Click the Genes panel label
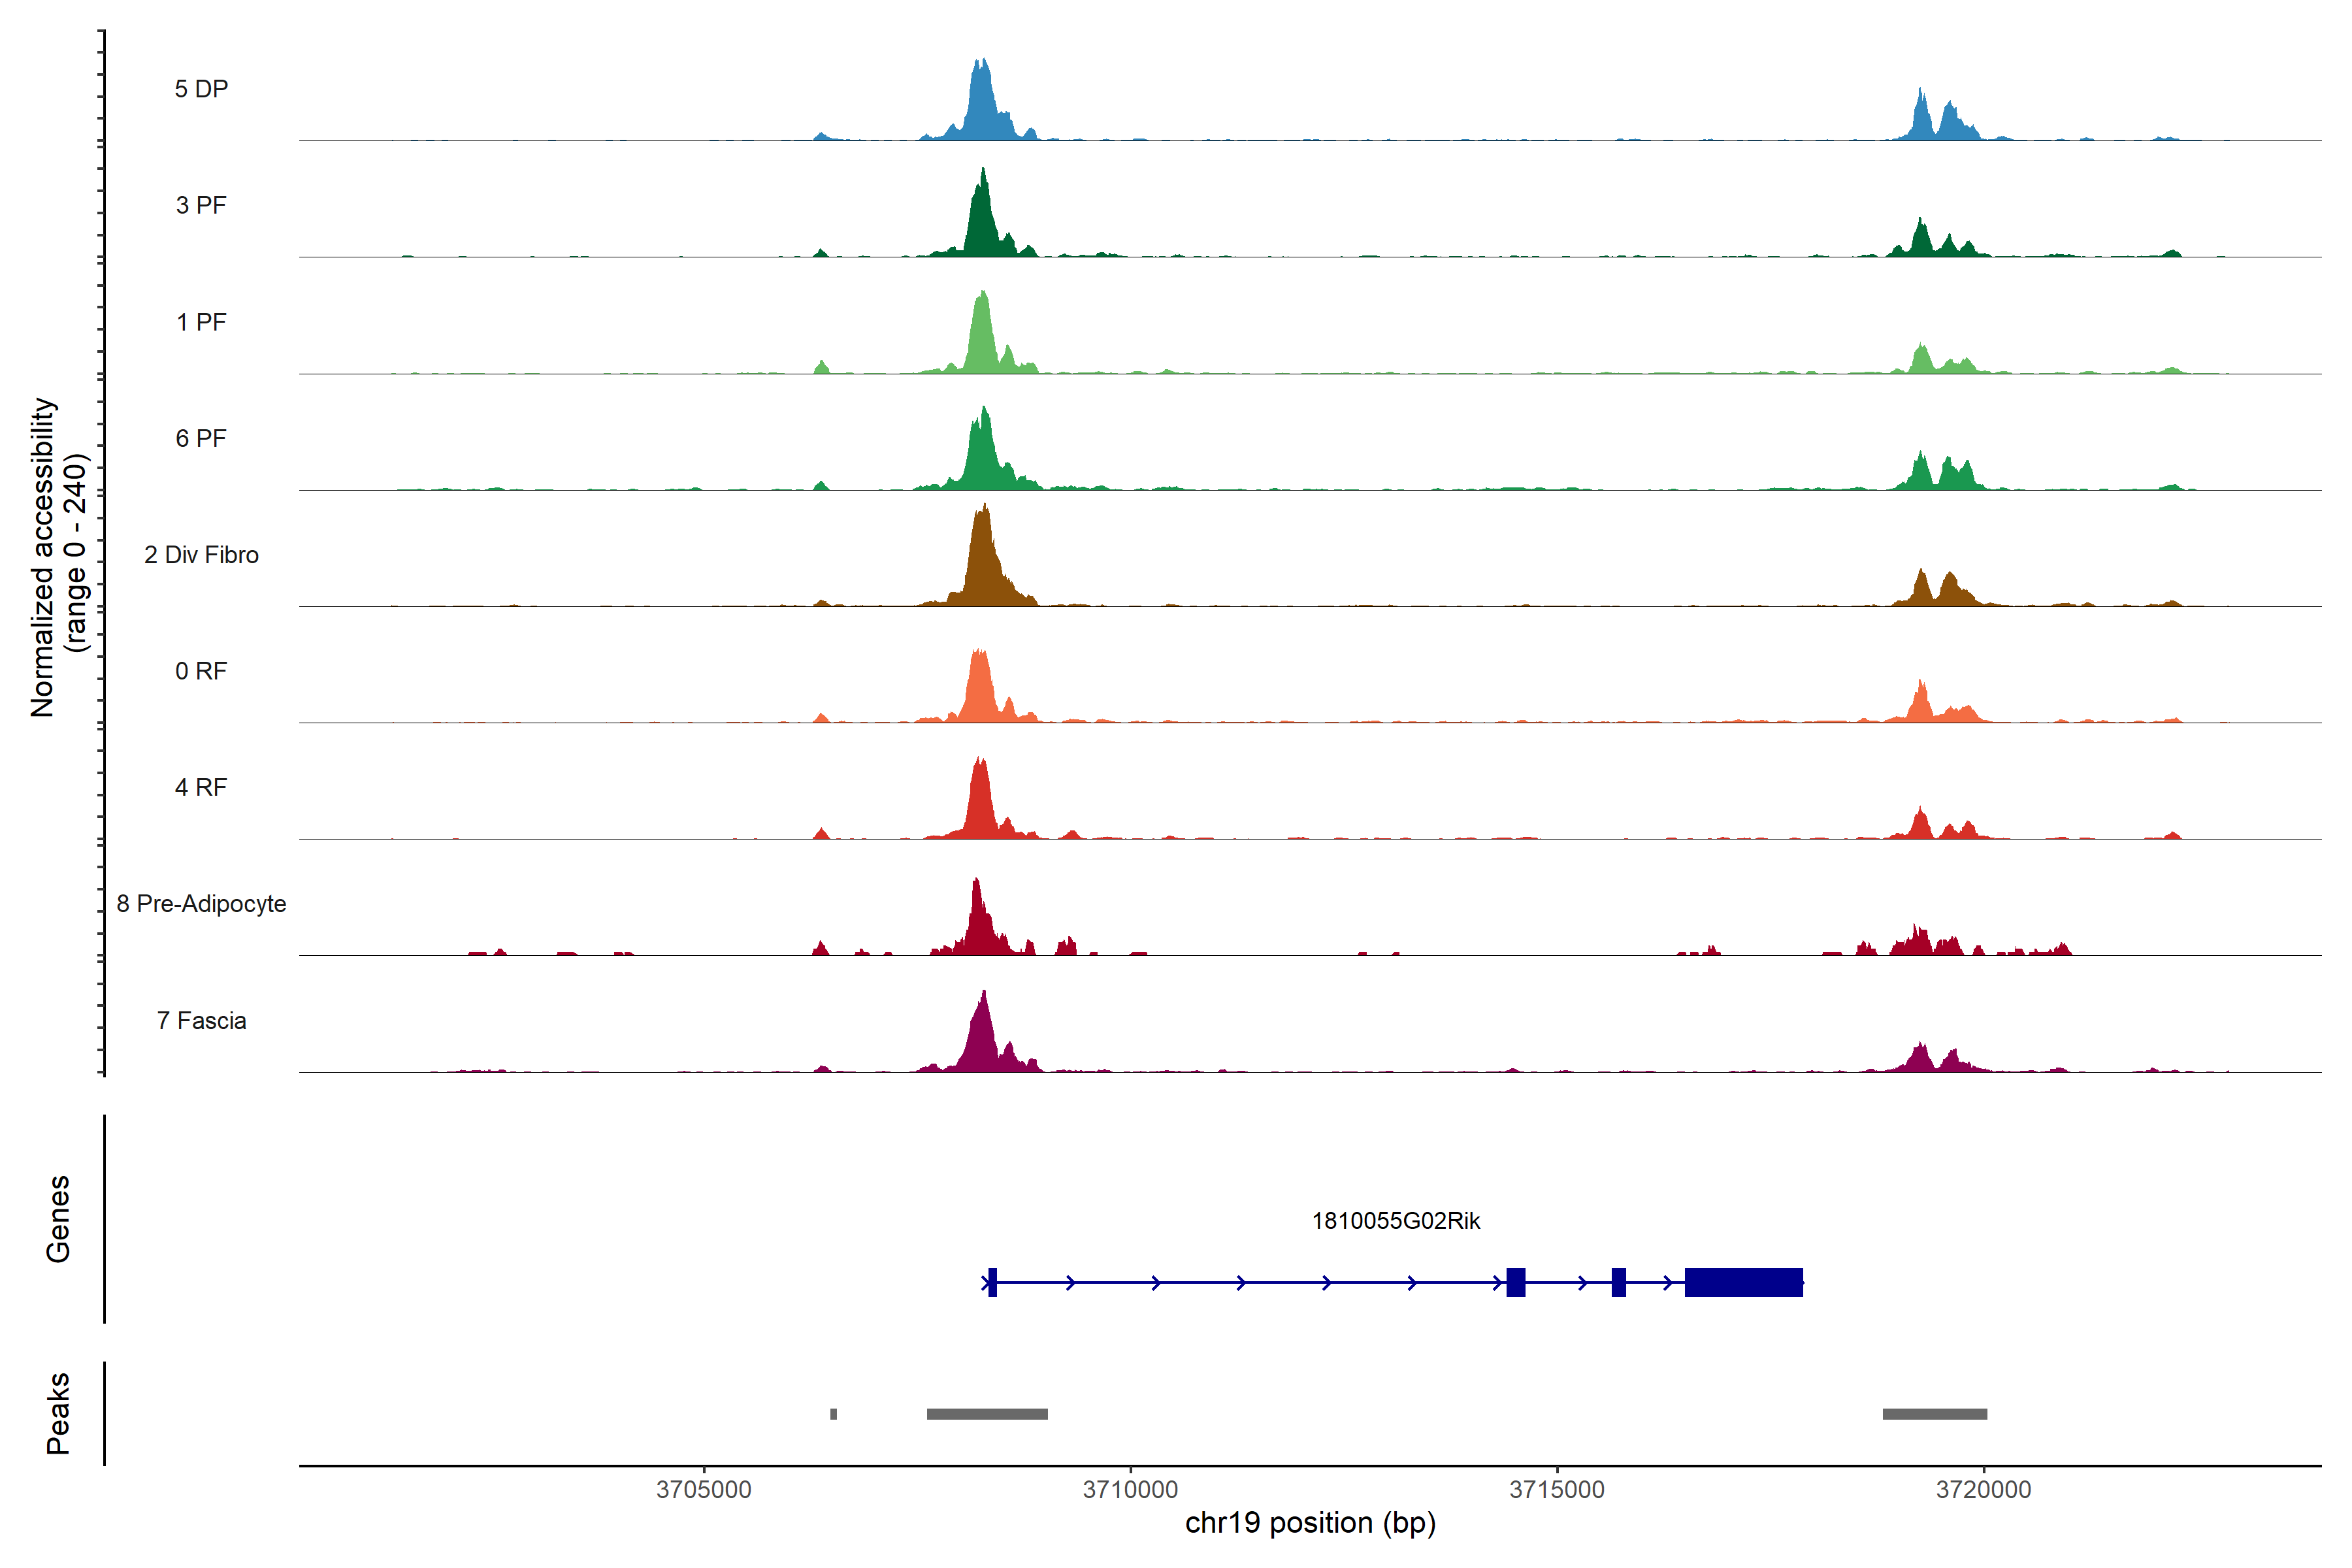 coord(58,1218)
